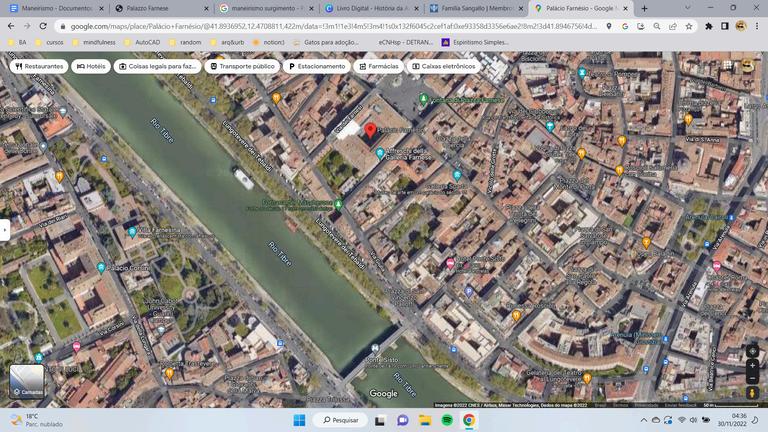Open the random bookmarks folder
The height and width of the screenshot is (432, 768).
tap(185, 43)
